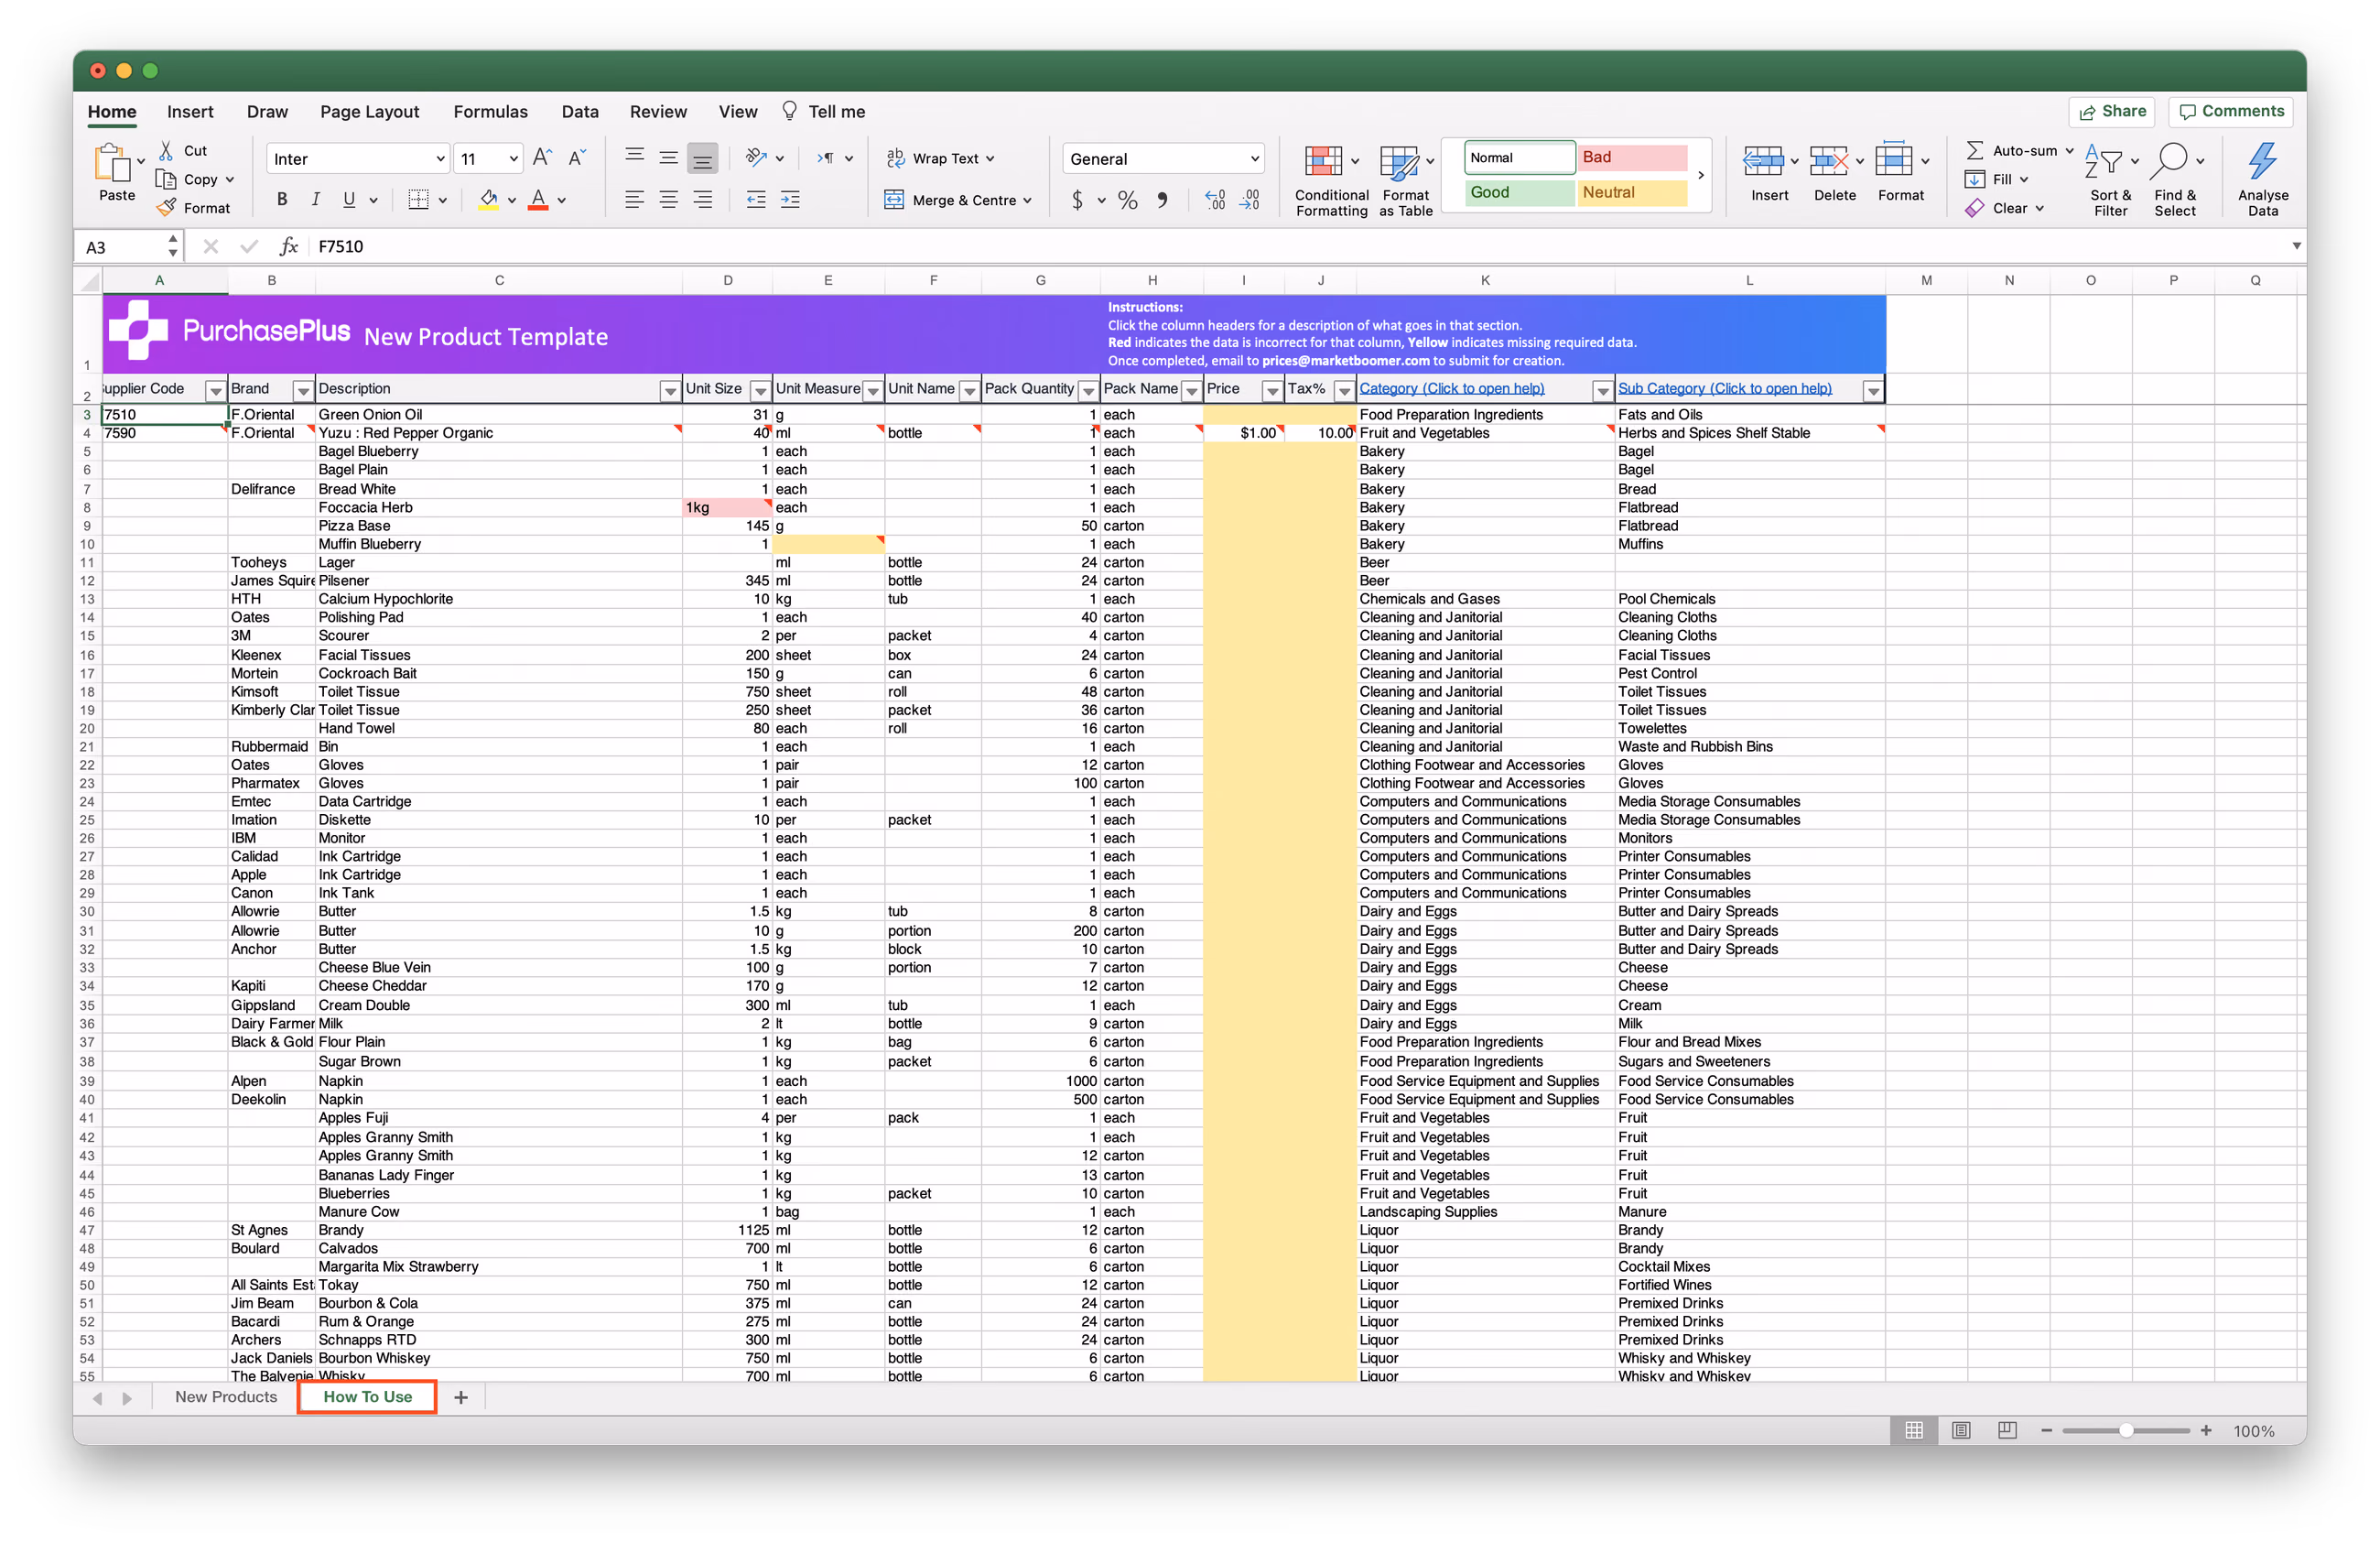This screenshot has width=2380, height=1542.
Task: Click the Centre alignment icon
Action: click(669, 200)
